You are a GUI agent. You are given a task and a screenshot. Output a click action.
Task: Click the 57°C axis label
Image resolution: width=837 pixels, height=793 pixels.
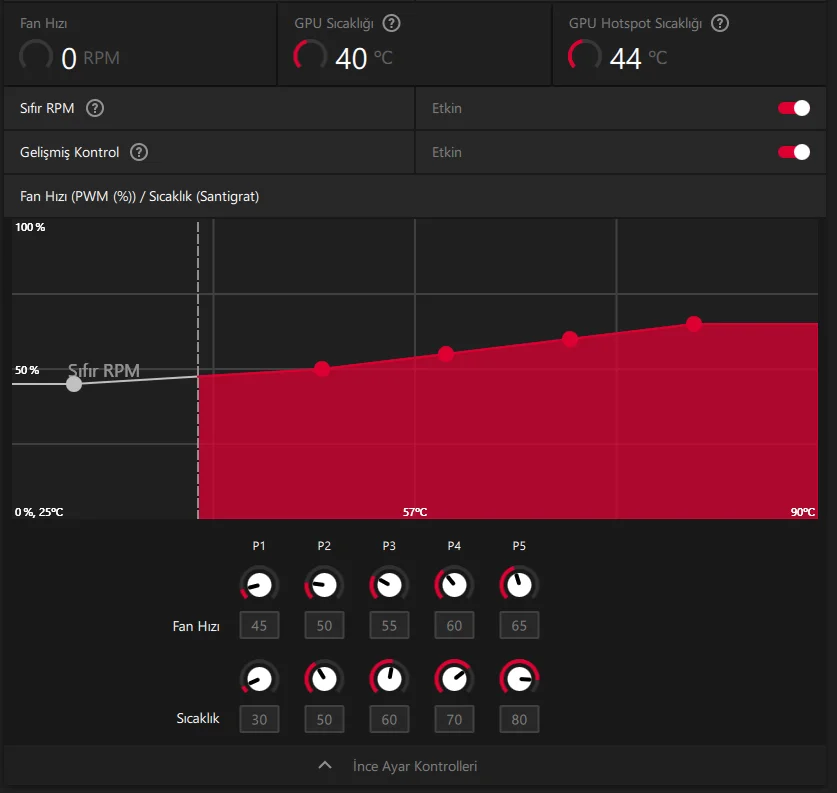click(x=415, y=512)
